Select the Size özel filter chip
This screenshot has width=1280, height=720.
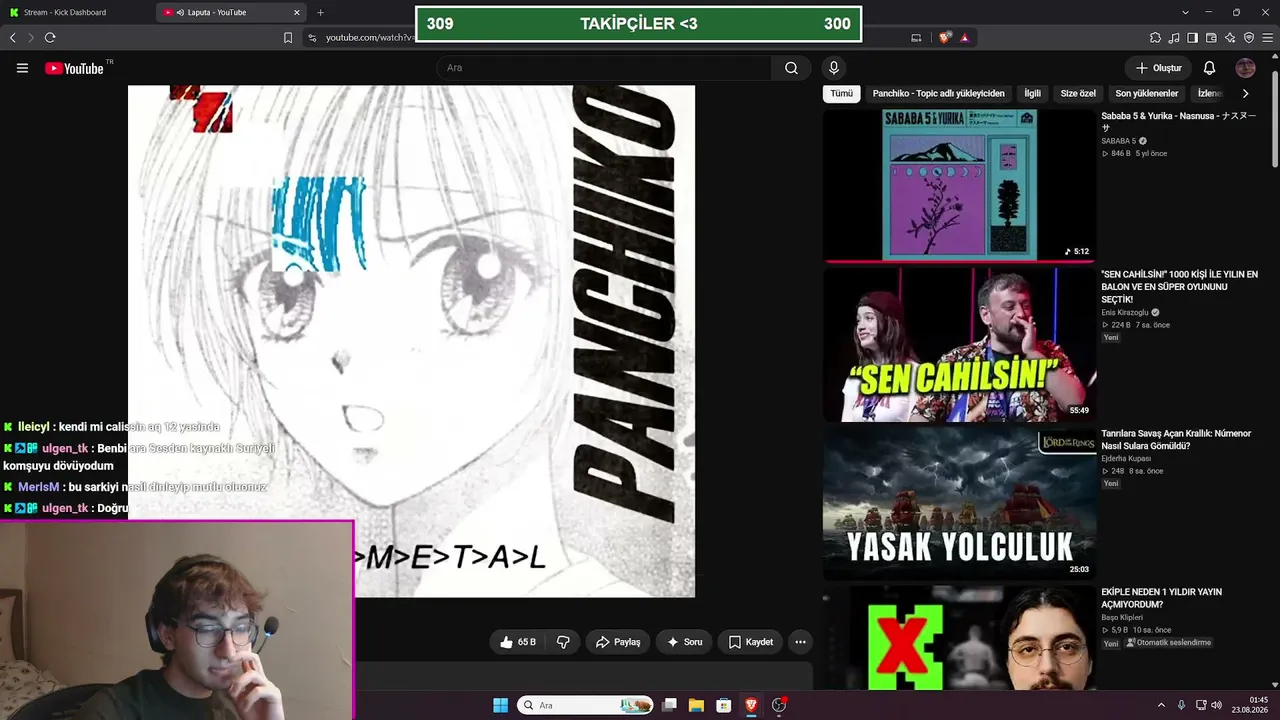(x=1078, y=93)
